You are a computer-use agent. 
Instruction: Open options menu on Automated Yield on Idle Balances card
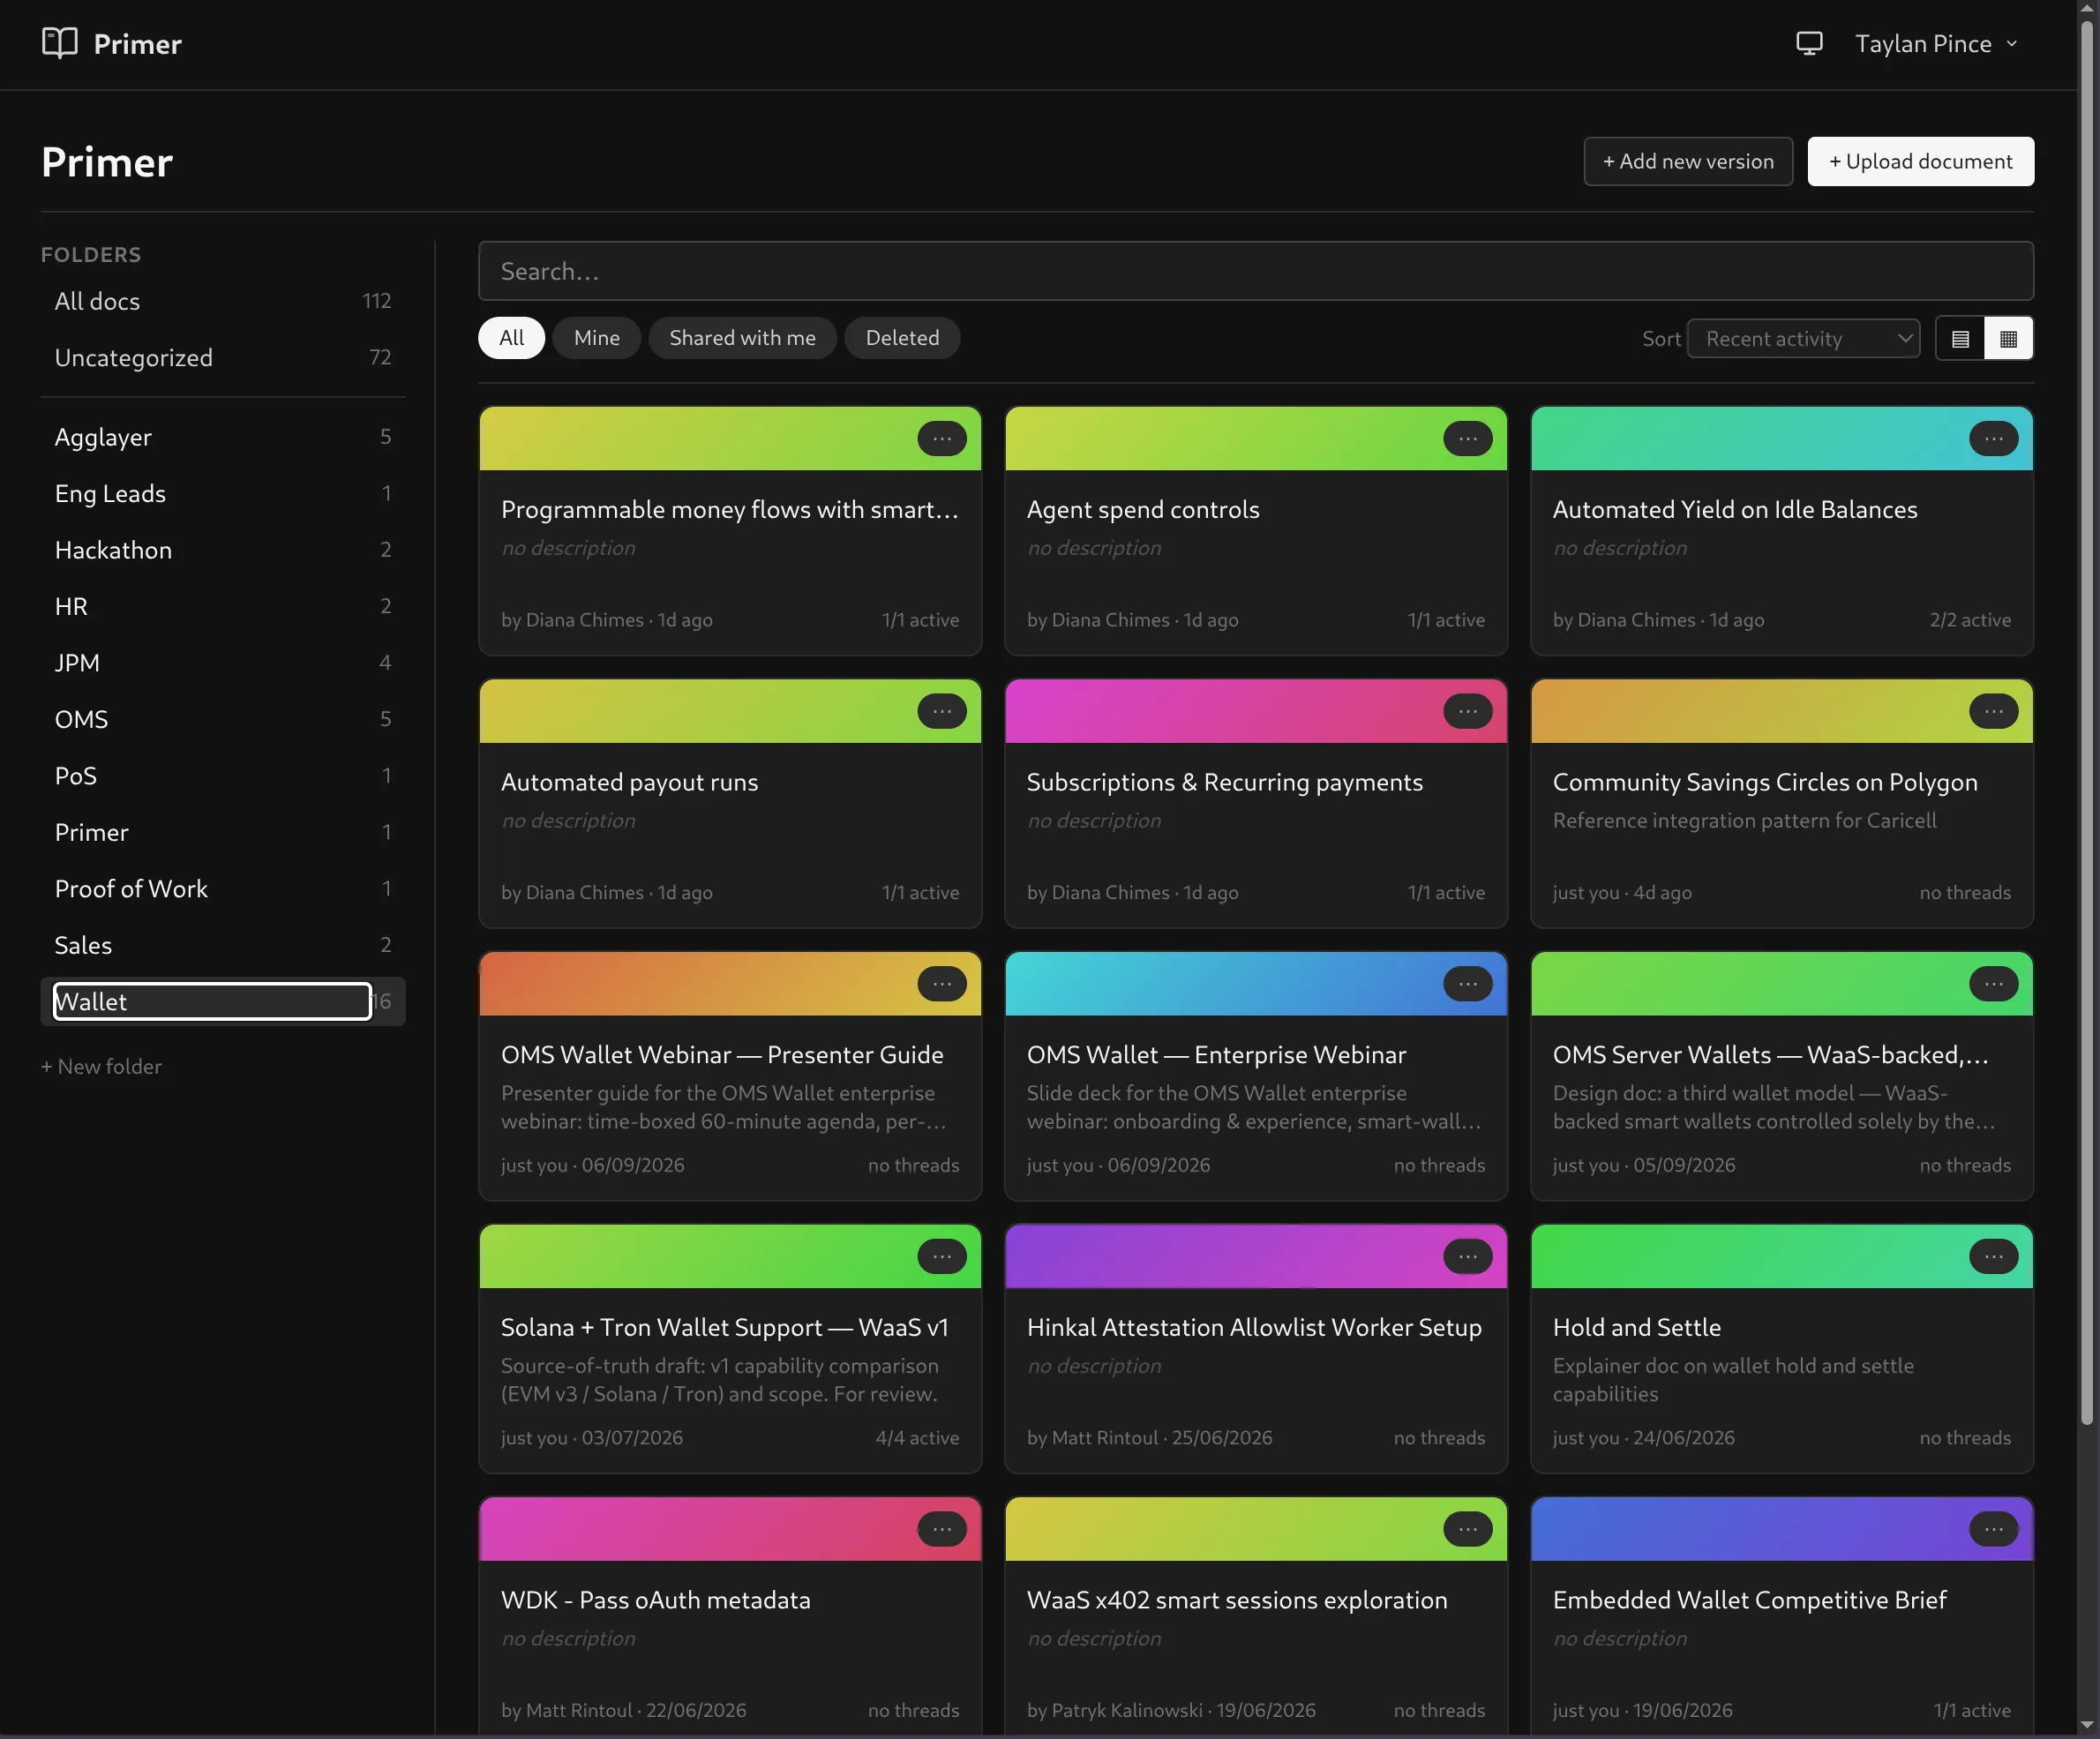click(x=1993, y=438)
